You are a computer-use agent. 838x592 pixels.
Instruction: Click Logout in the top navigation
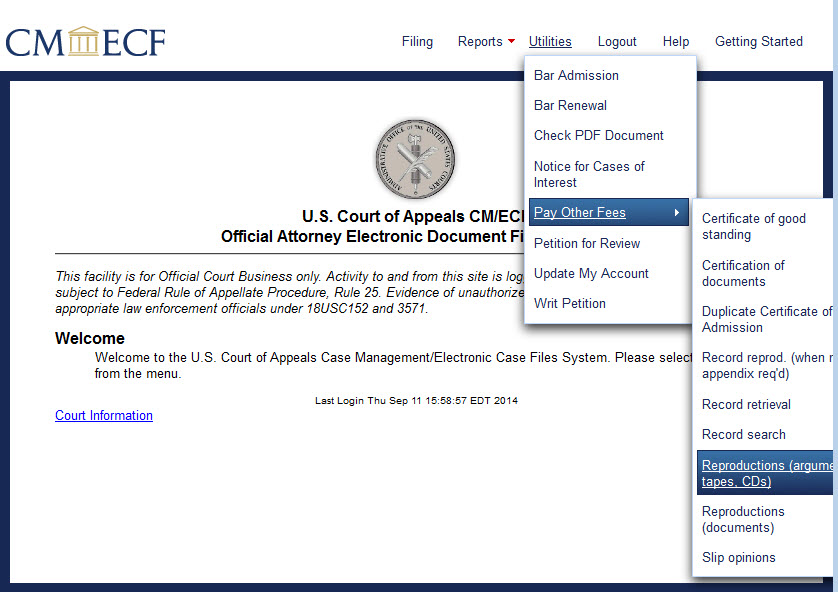pos(617,42)
